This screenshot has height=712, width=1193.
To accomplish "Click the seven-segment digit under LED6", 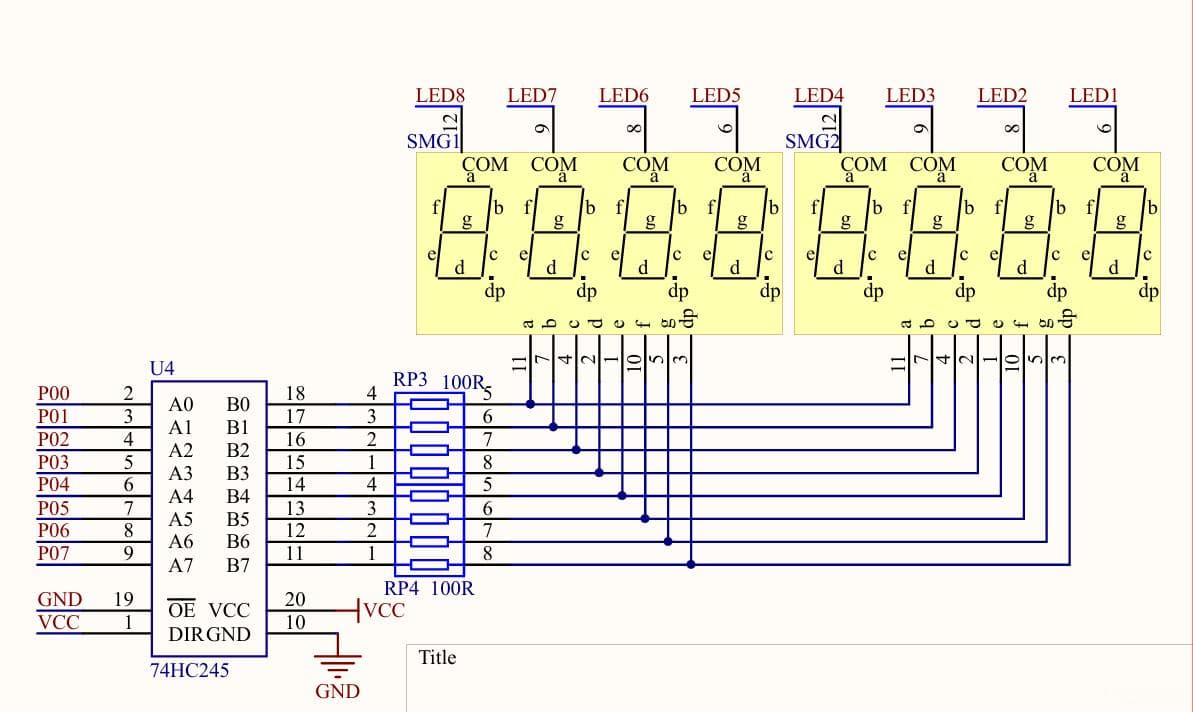I will [x=648, y=233].
